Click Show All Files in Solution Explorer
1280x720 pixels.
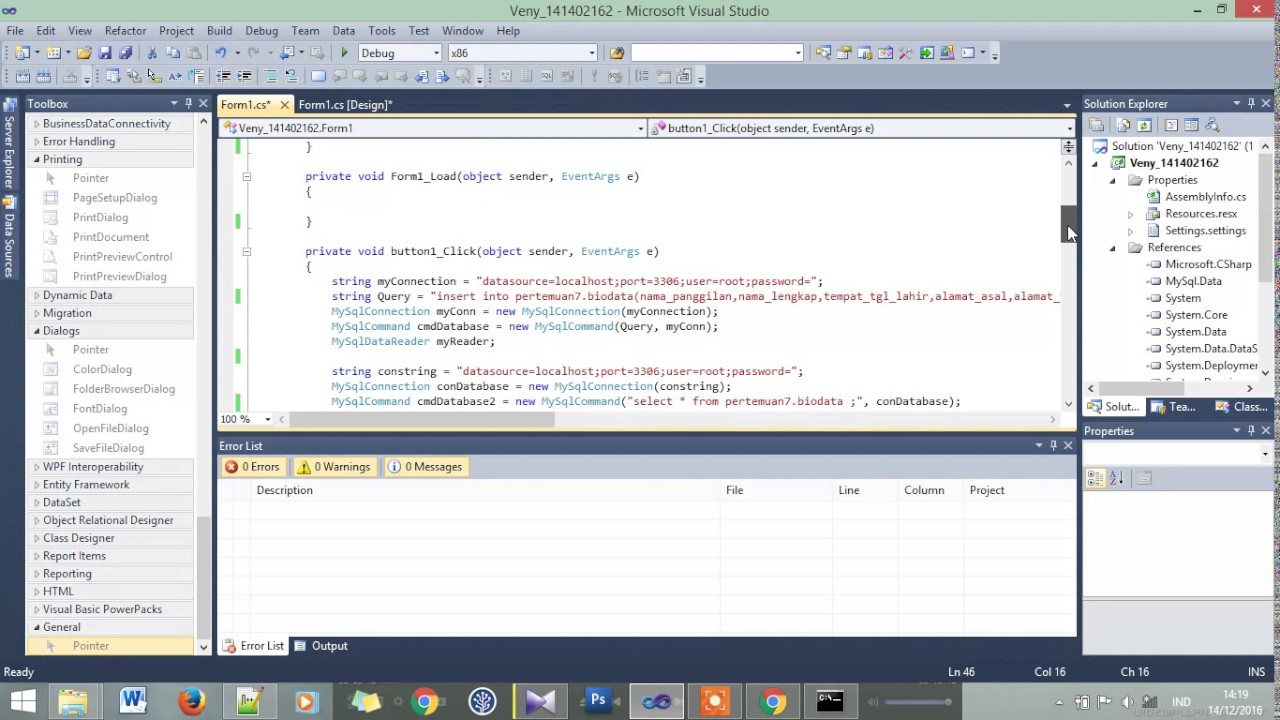[1122, 125]
